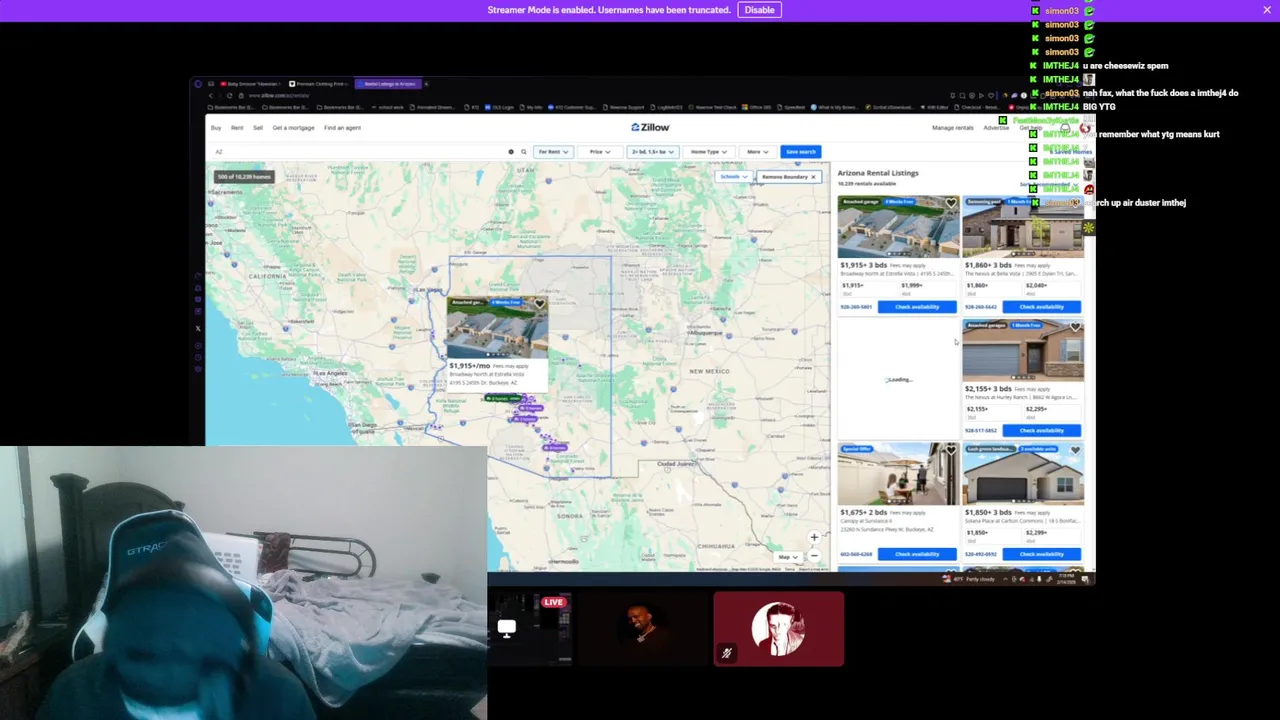Image resolution: width=1280 pixels, height=720 pixels.
Task: Open the Home Type filter dropdown
Action: point(708,152)
